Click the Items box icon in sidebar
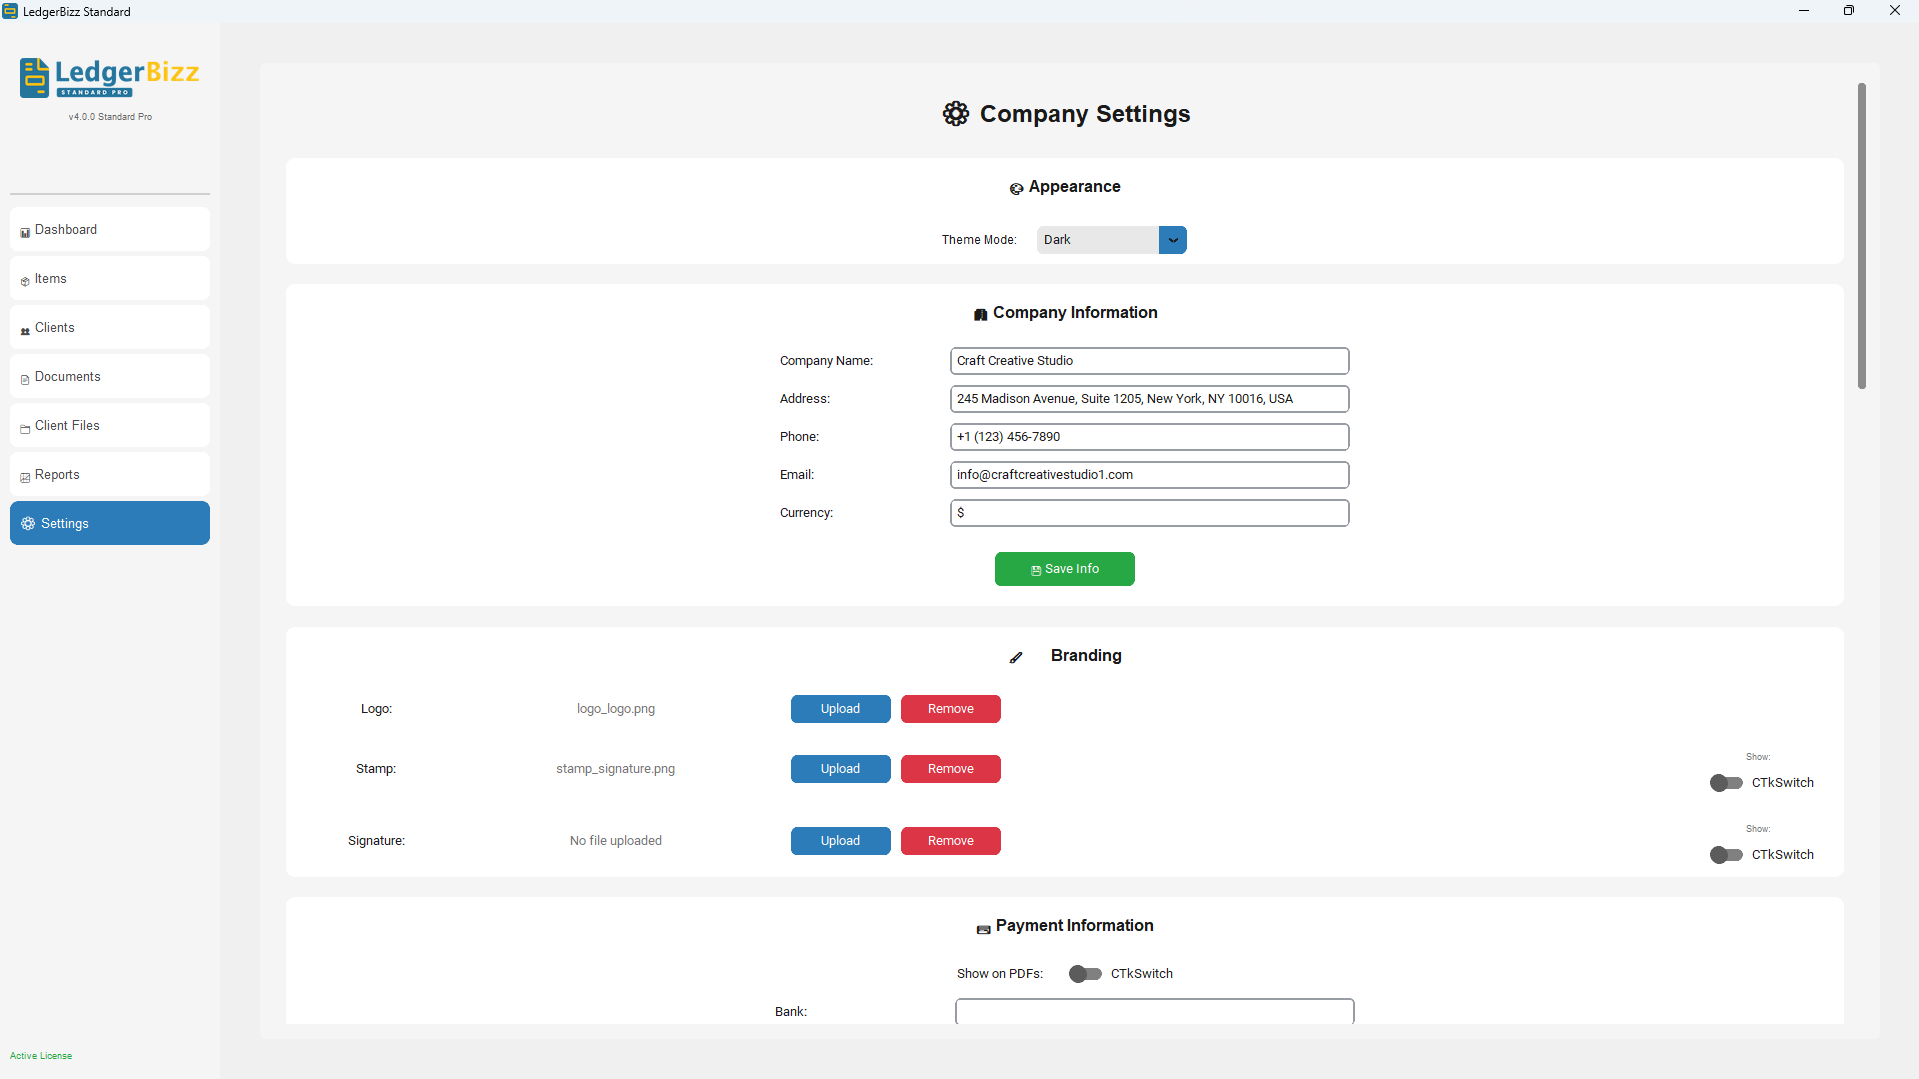The image size is (1919, 1079). coord(25,281)
